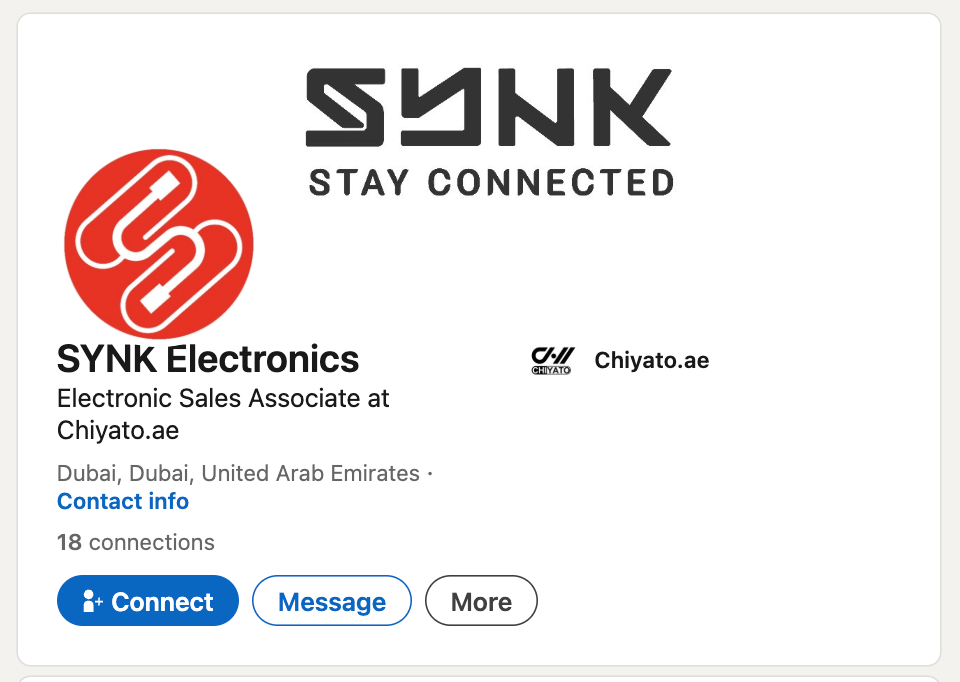This screenshot has width=960, height=682.
Task: Click the partially visible card below profile
Action: pyautogui.click(x=480, y=678)
